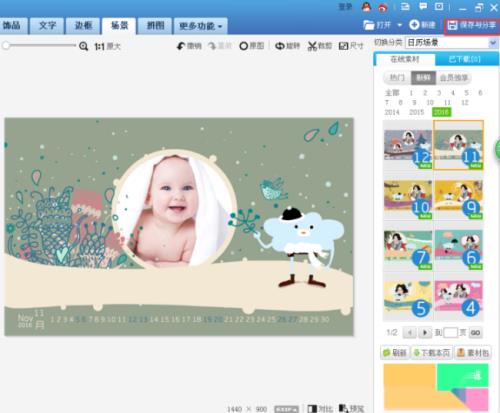Viewport: 500px width, 413px height.
Task: Select the 会员独享 filter pill
Action: point(454,78)
